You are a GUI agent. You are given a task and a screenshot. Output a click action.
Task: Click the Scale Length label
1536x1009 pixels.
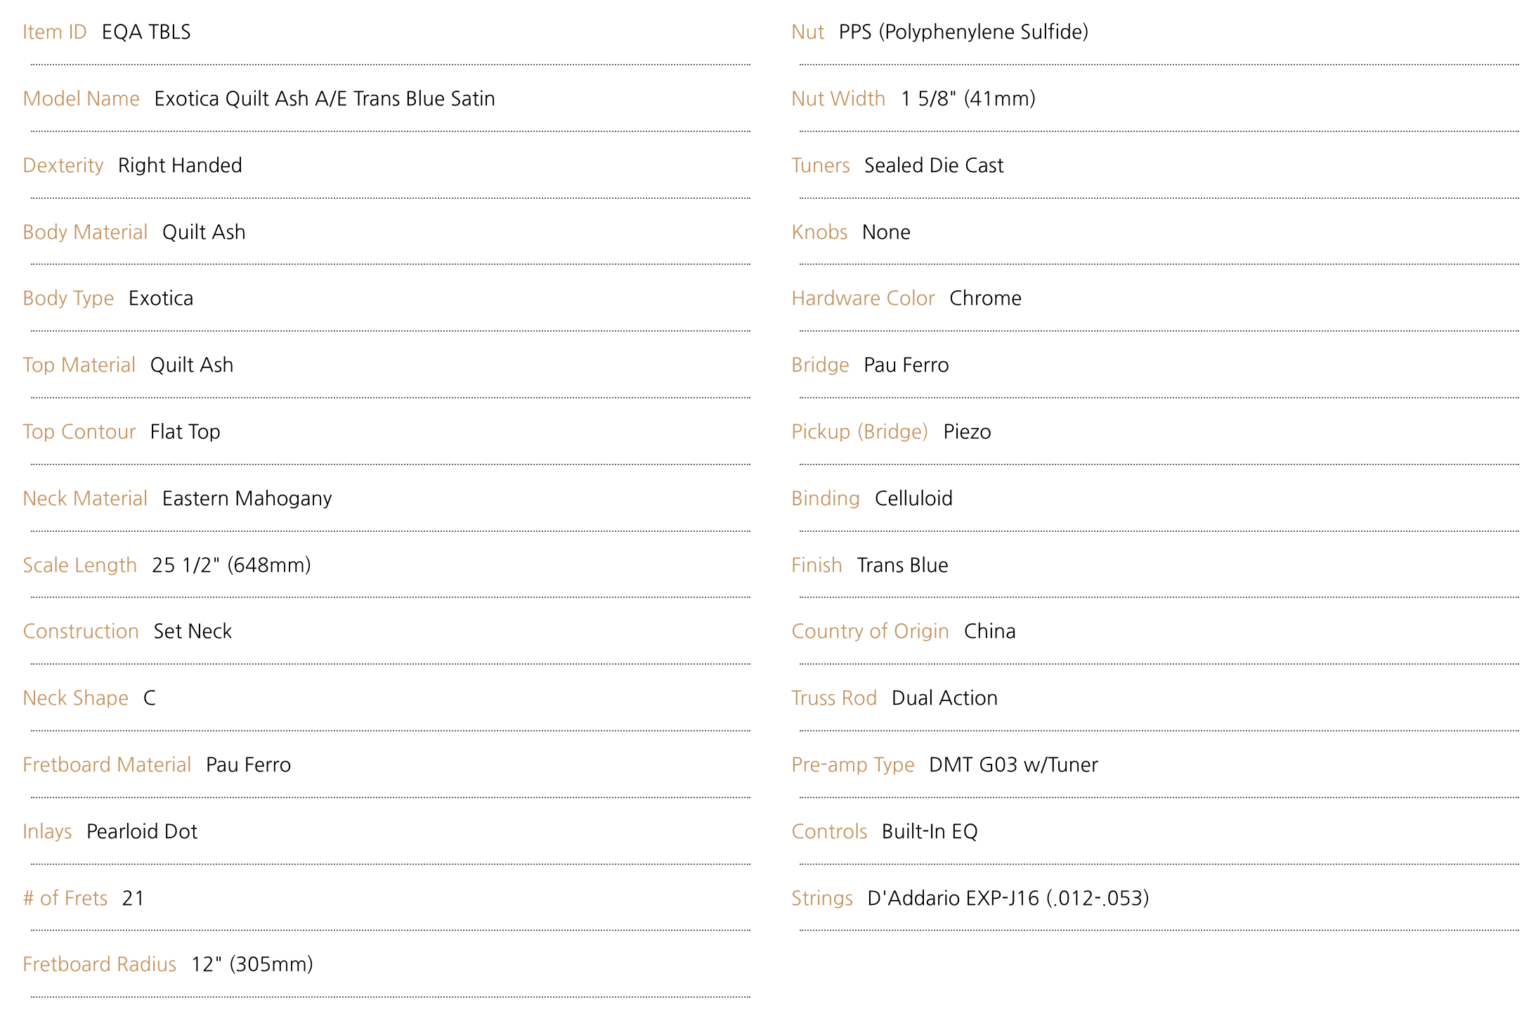pyautogui.click(x=80, y=565)
